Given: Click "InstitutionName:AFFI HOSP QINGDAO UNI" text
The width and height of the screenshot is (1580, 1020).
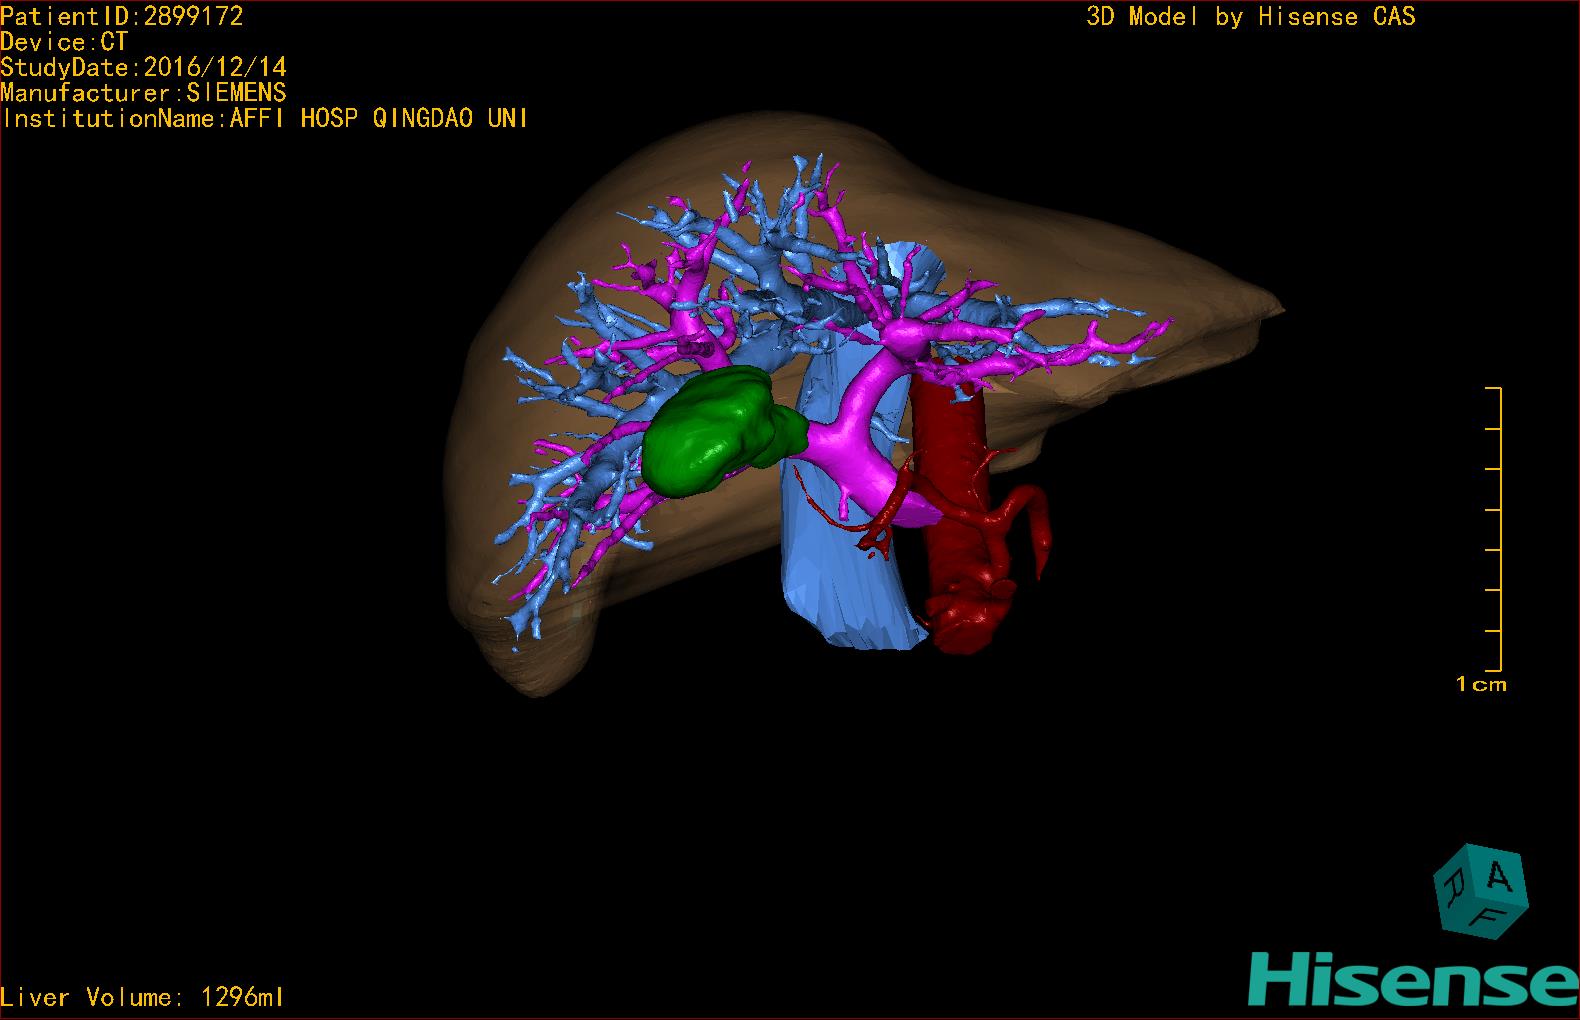Looking at the screenshot, I should [x=265, y=119].
